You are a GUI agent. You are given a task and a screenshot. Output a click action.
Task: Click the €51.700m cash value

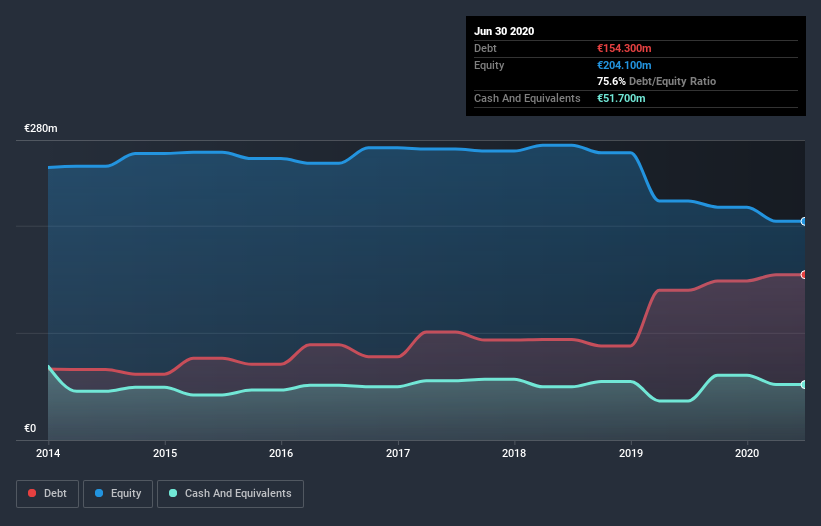621,98
